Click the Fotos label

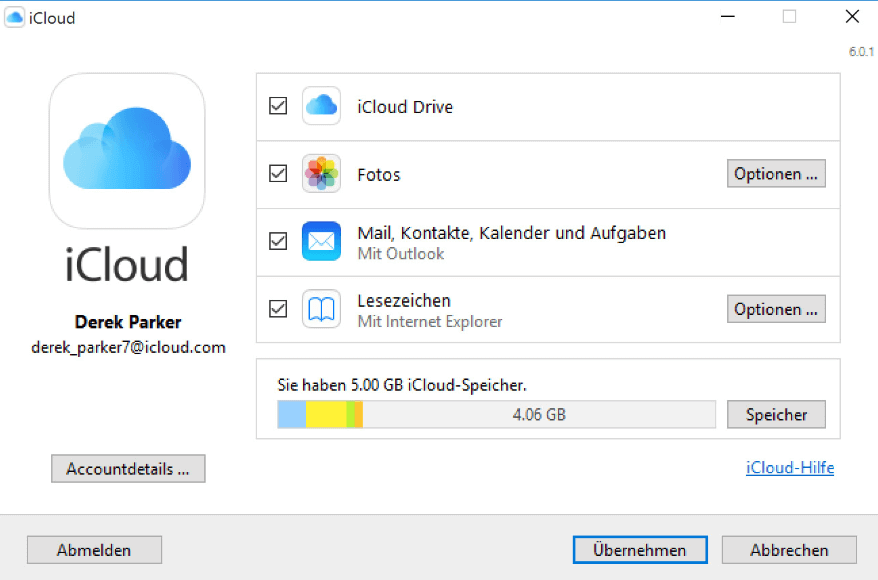[379, 175]
